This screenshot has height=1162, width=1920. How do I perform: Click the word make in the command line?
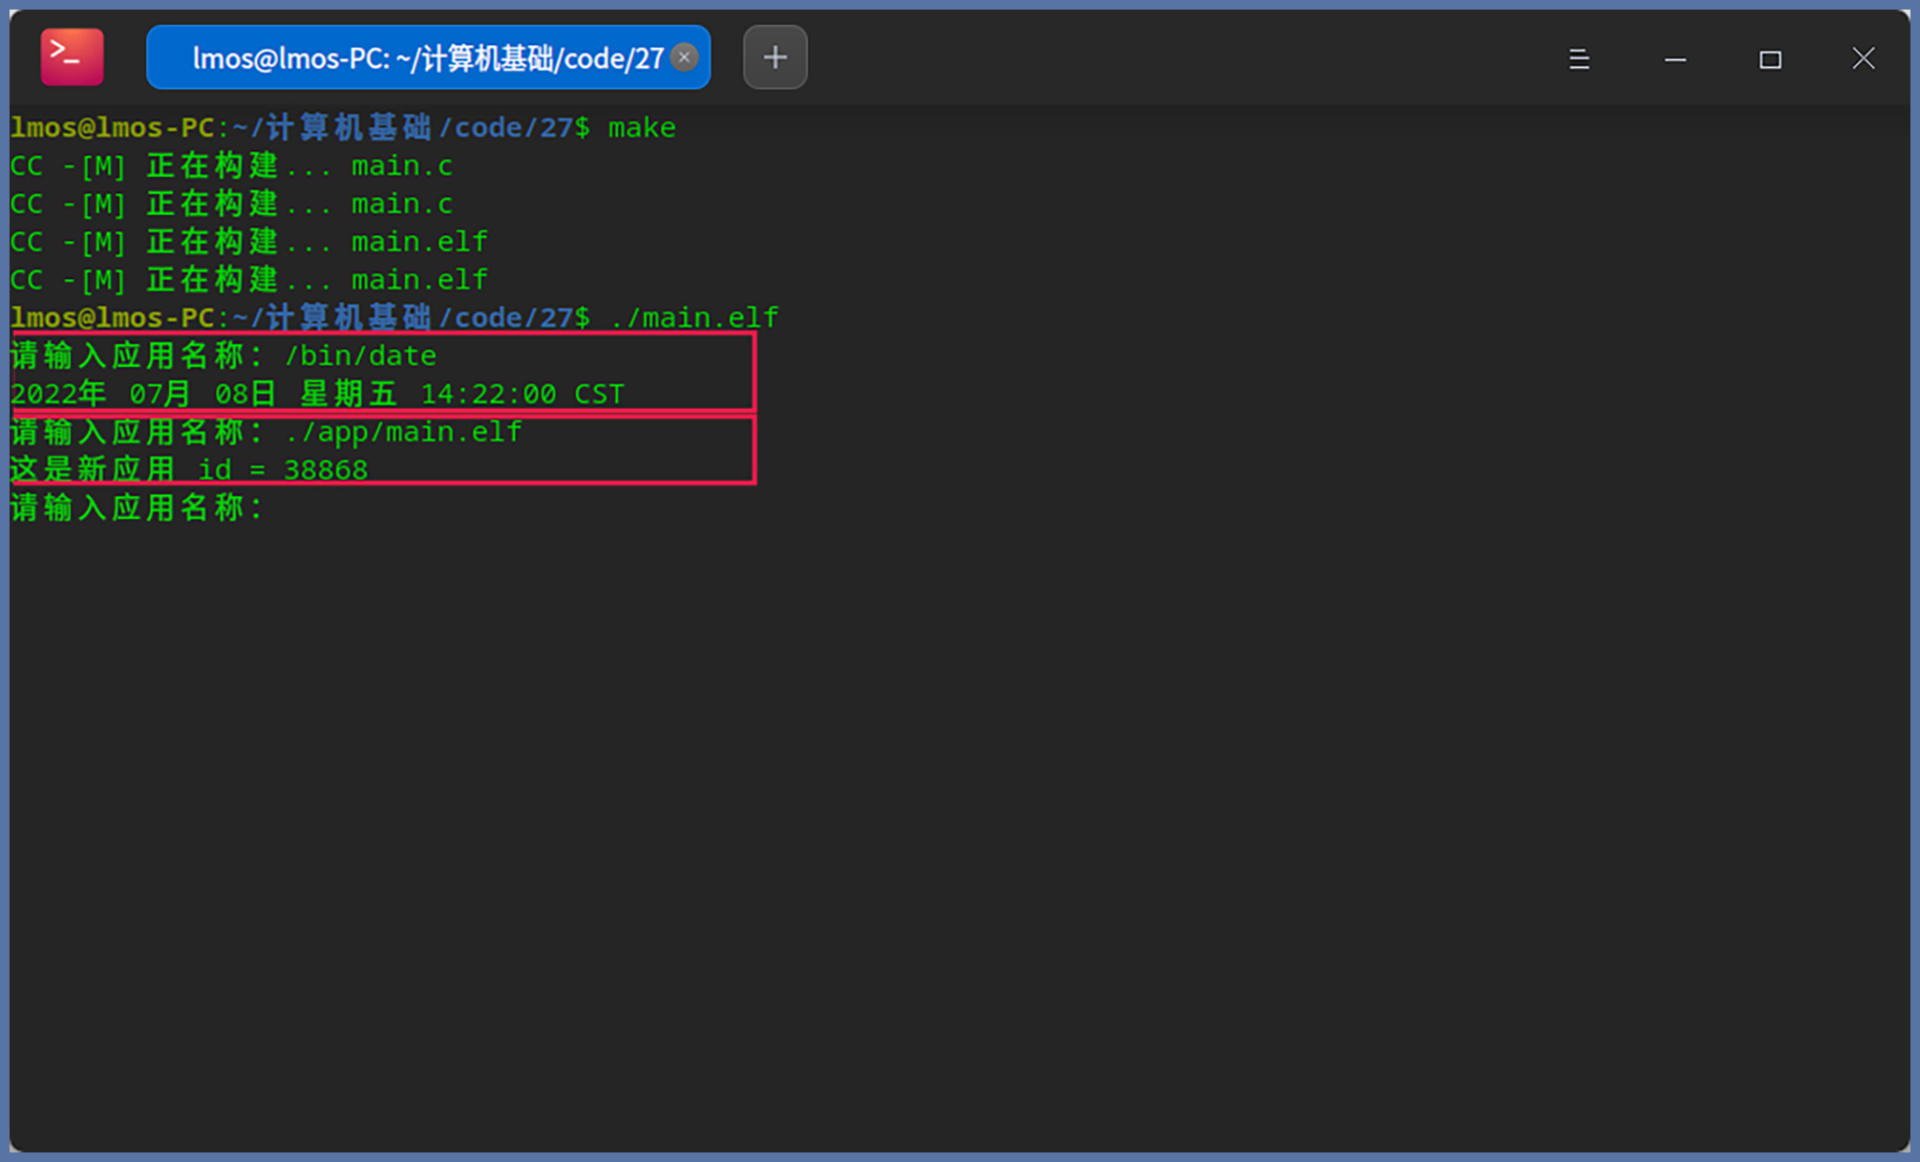pyautogui.click(x=641, y=128)
